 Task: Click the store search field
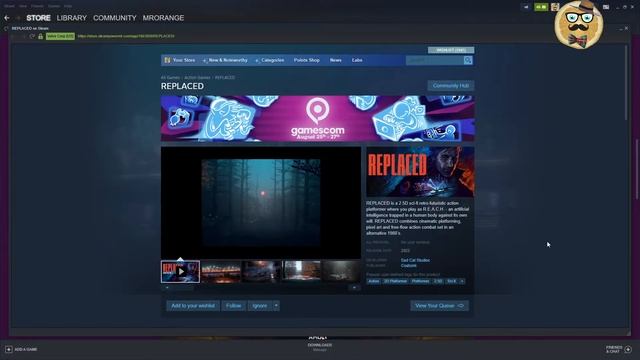[x=434, y=60]
